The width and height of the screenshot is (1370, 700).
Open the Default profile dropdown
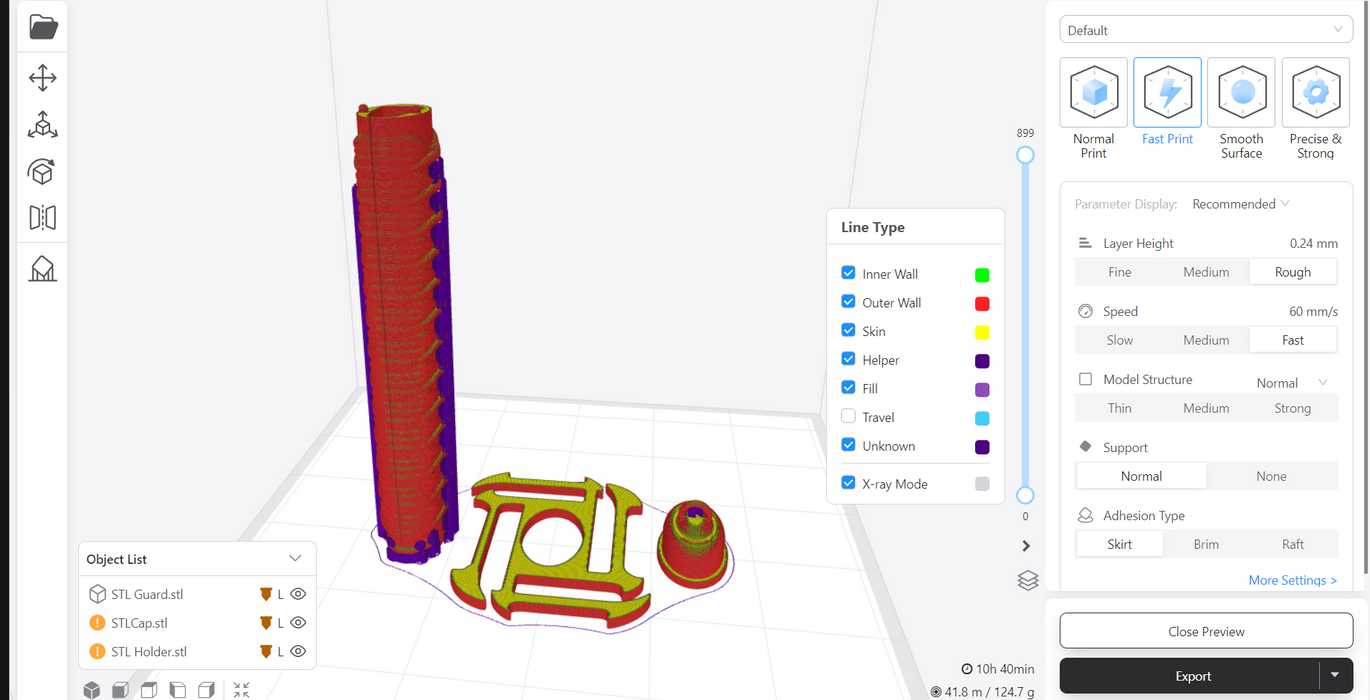pyautogui.click(x=1205, y=30)
